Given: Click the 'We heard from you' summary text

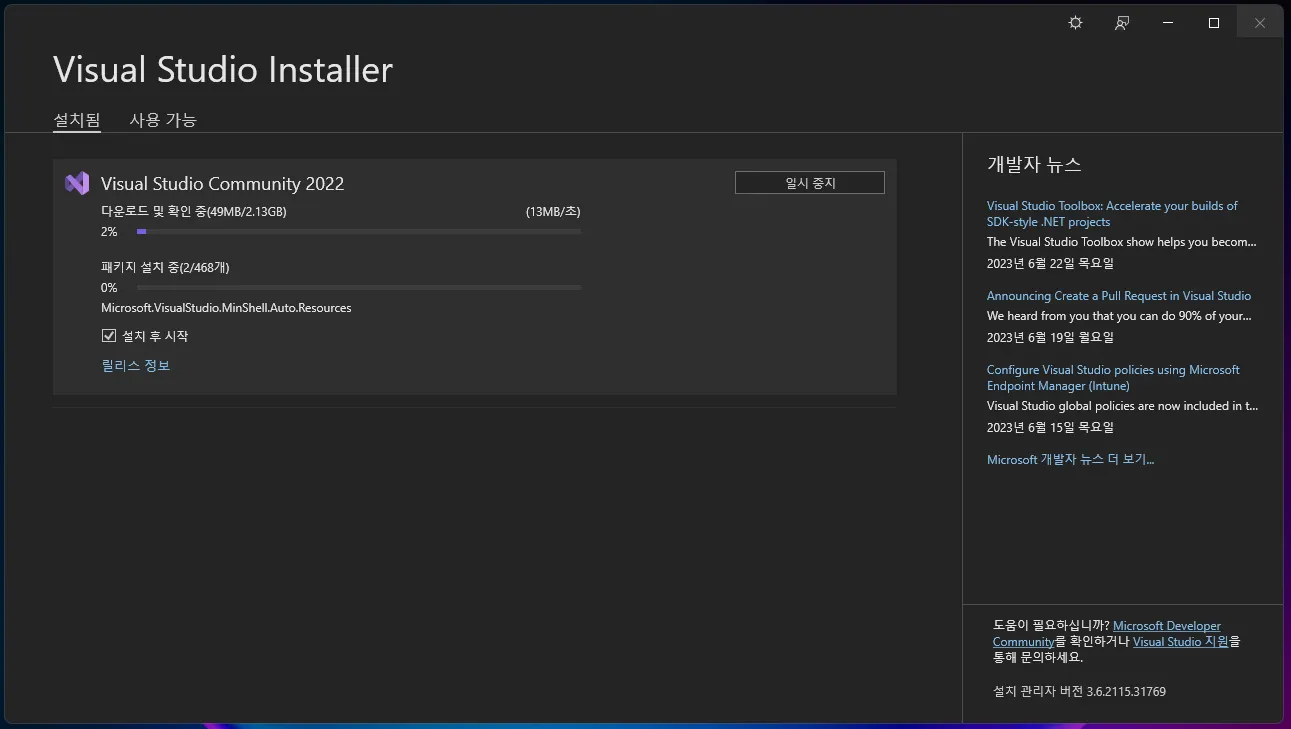Looking at the screenshot, I should tap(1119, 316).
